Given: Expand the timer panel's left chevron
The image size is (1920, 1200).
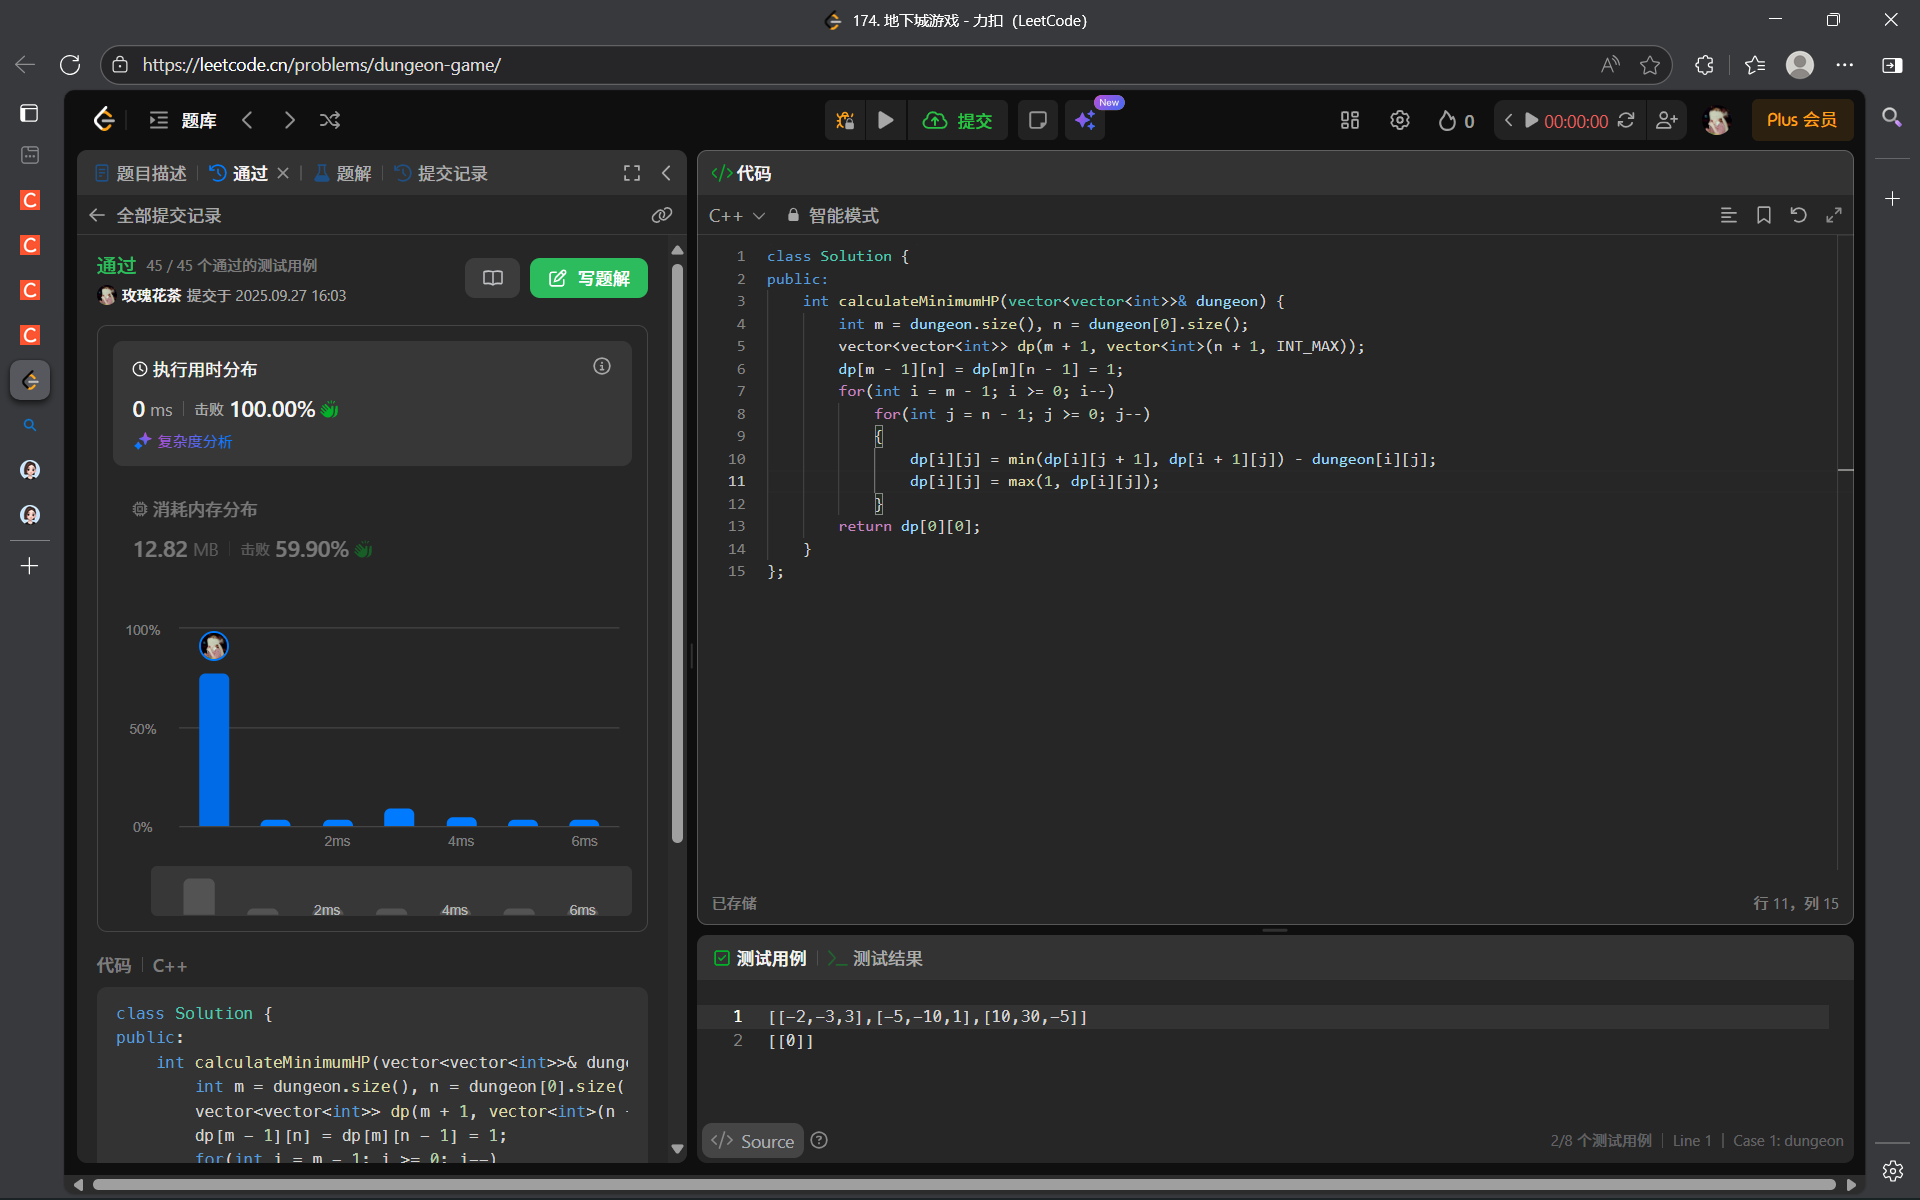Looking at the screenshot, I should [x=1508, y=120].
